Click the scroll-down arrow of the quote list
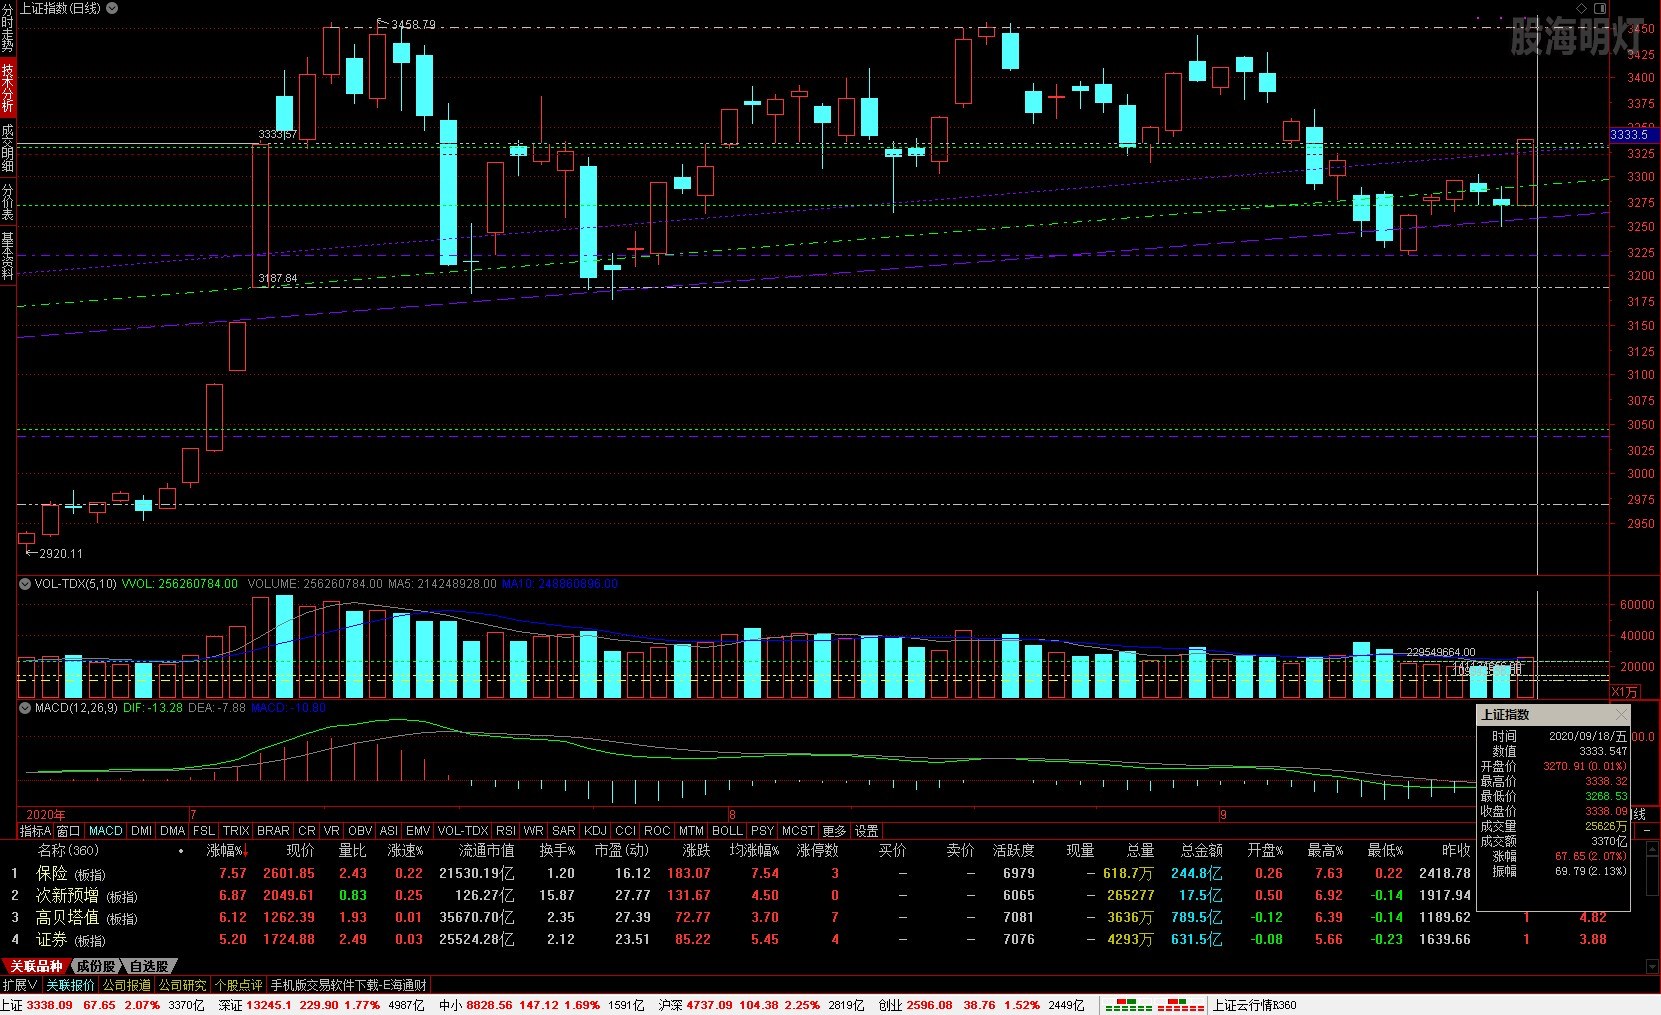 coord(1650,967)
